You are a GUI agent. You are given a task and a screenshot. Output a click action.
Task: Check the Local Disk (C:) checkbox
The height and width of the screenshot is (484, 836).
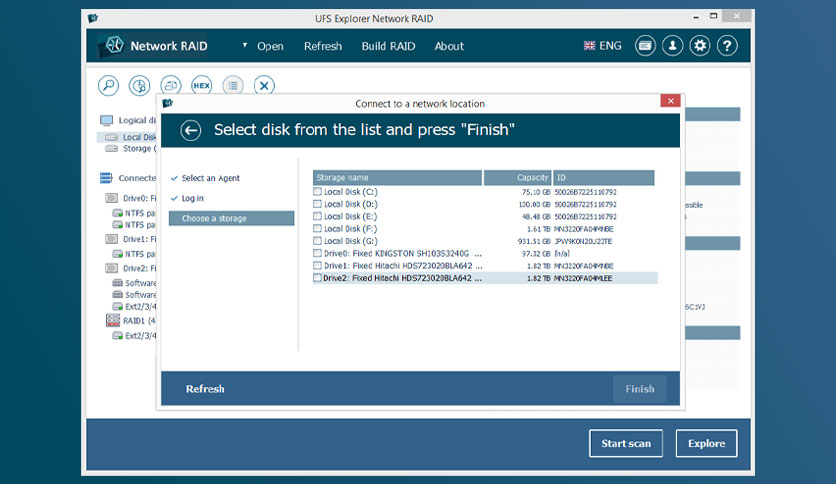(317, 191)
